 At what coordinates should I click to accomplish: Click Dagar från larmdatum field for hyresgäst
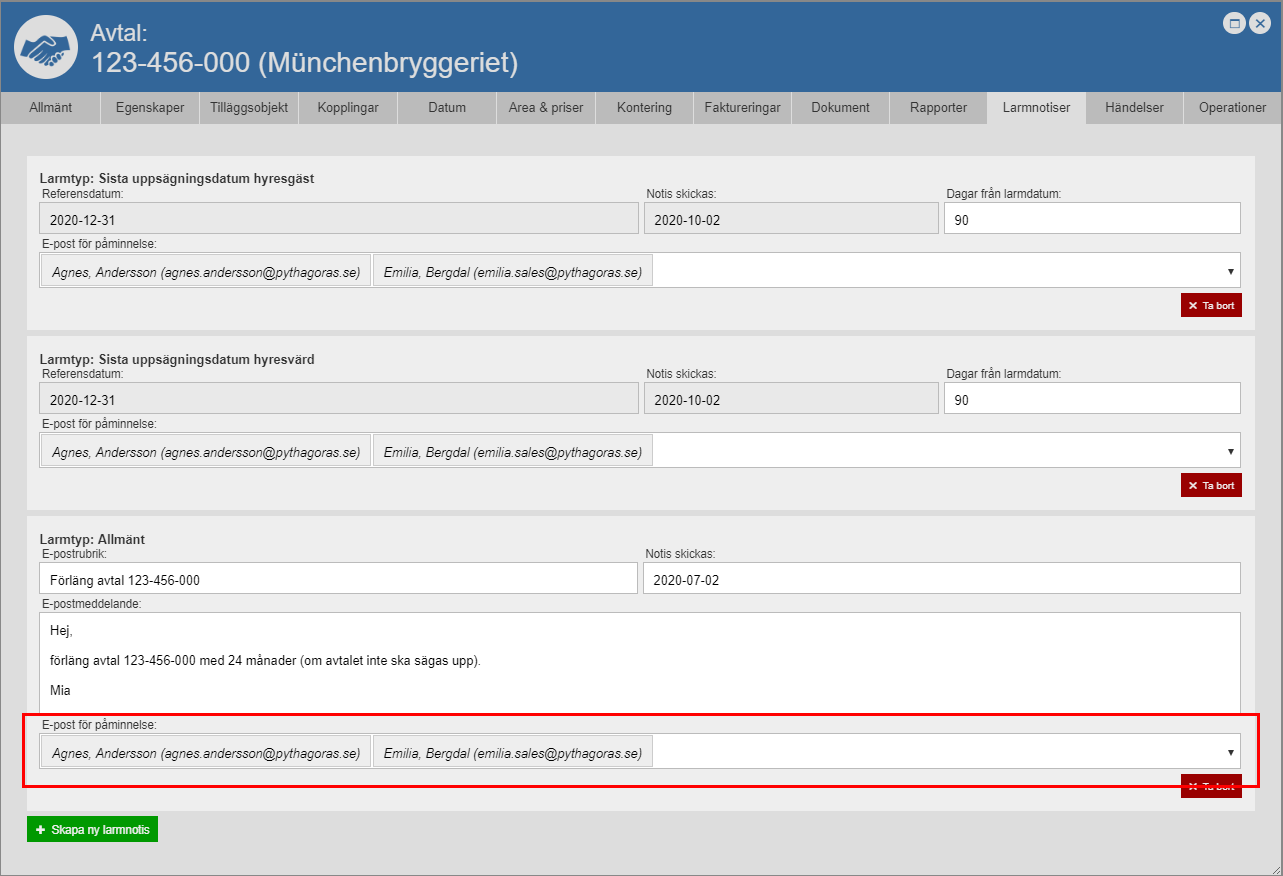pyautogui.click(x=1091, y=219)
